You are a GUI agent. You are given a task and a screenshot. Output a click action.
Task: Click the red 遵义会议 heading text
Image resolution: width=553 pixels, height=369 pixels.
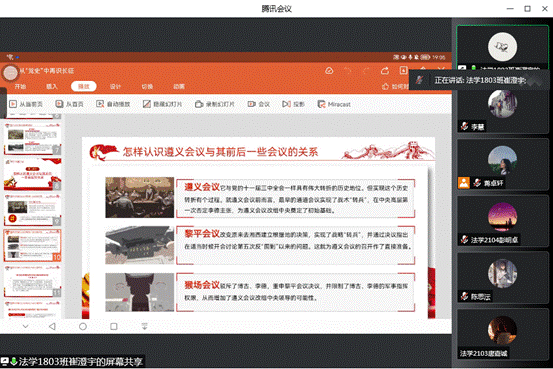[x=202, y=187]
